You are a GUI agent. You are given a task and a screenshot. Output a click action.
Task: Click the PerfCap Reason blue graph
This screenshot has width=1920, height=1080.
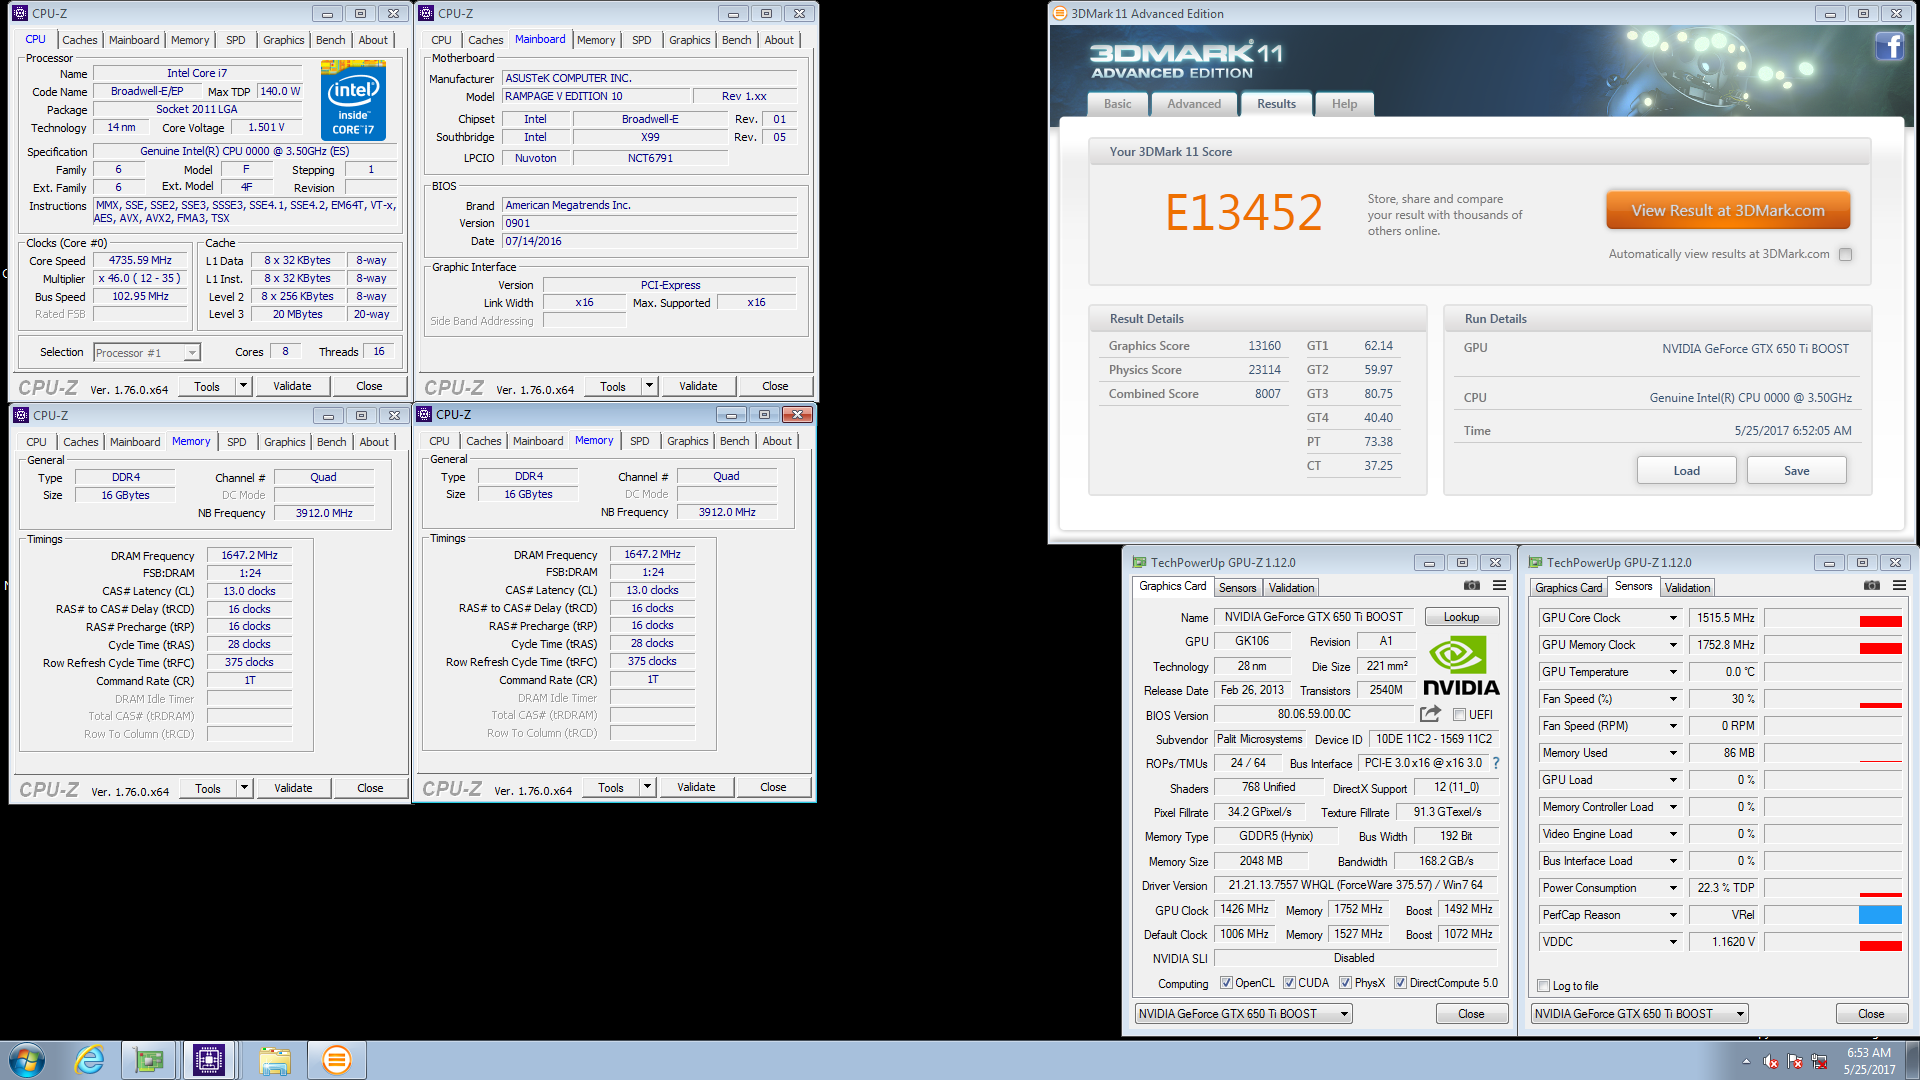(1833, 915)
